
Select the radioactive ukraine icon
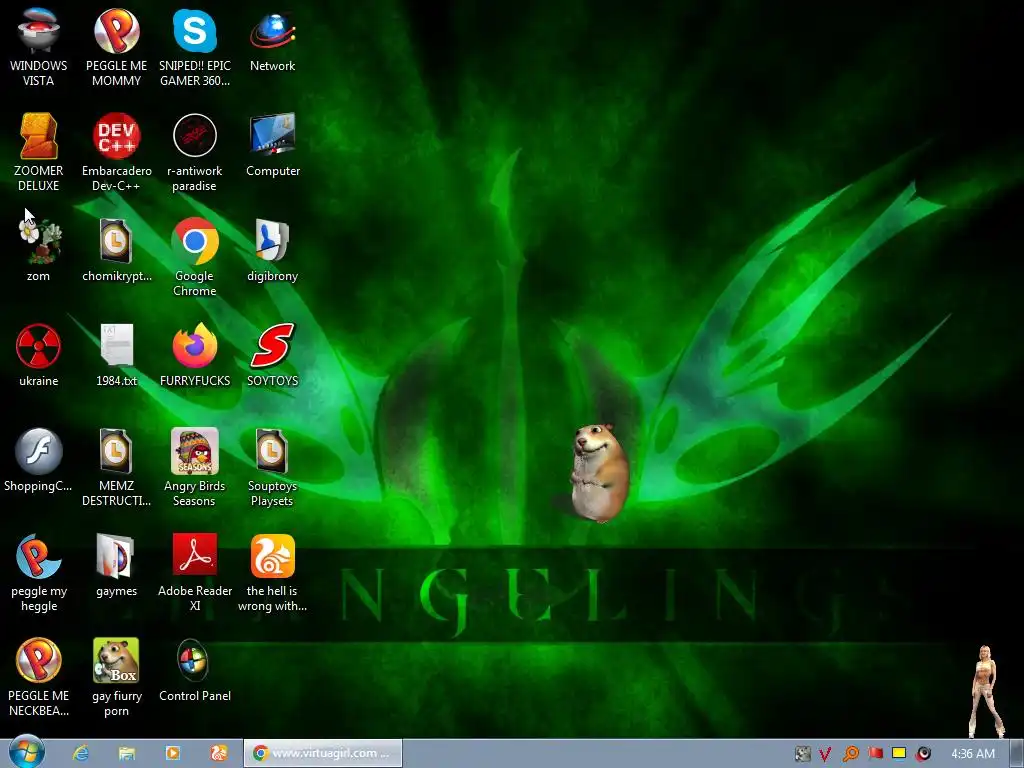point(39,355)
